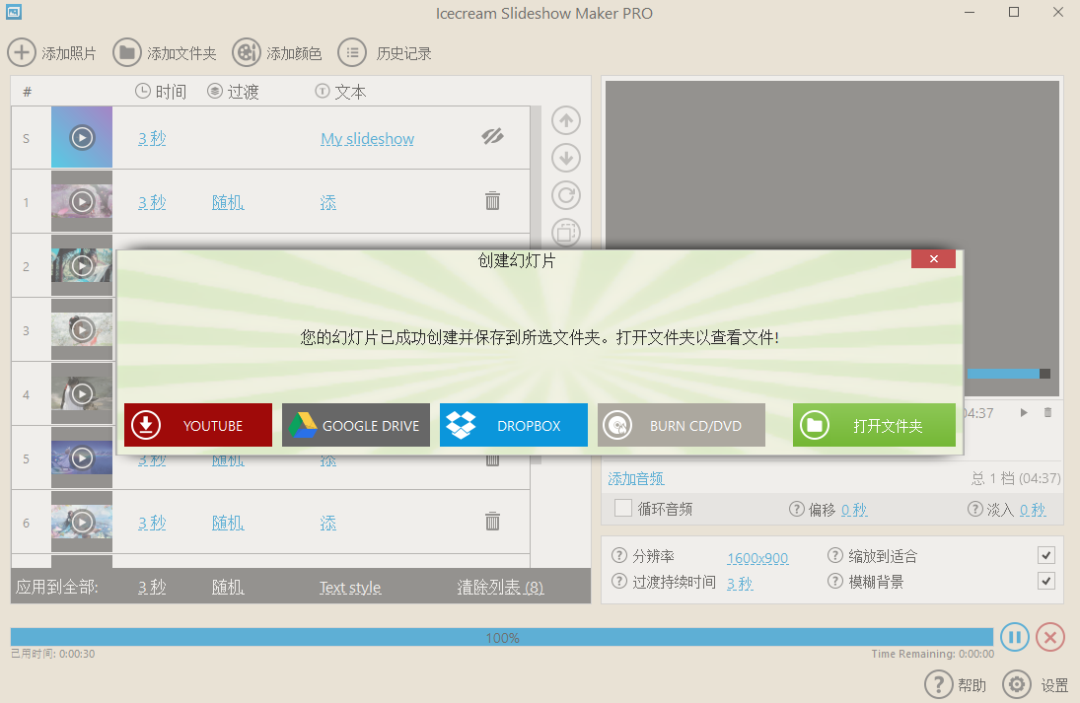Click green Open folder button
Screen dimensions: 1080x703
coord(874,426)
